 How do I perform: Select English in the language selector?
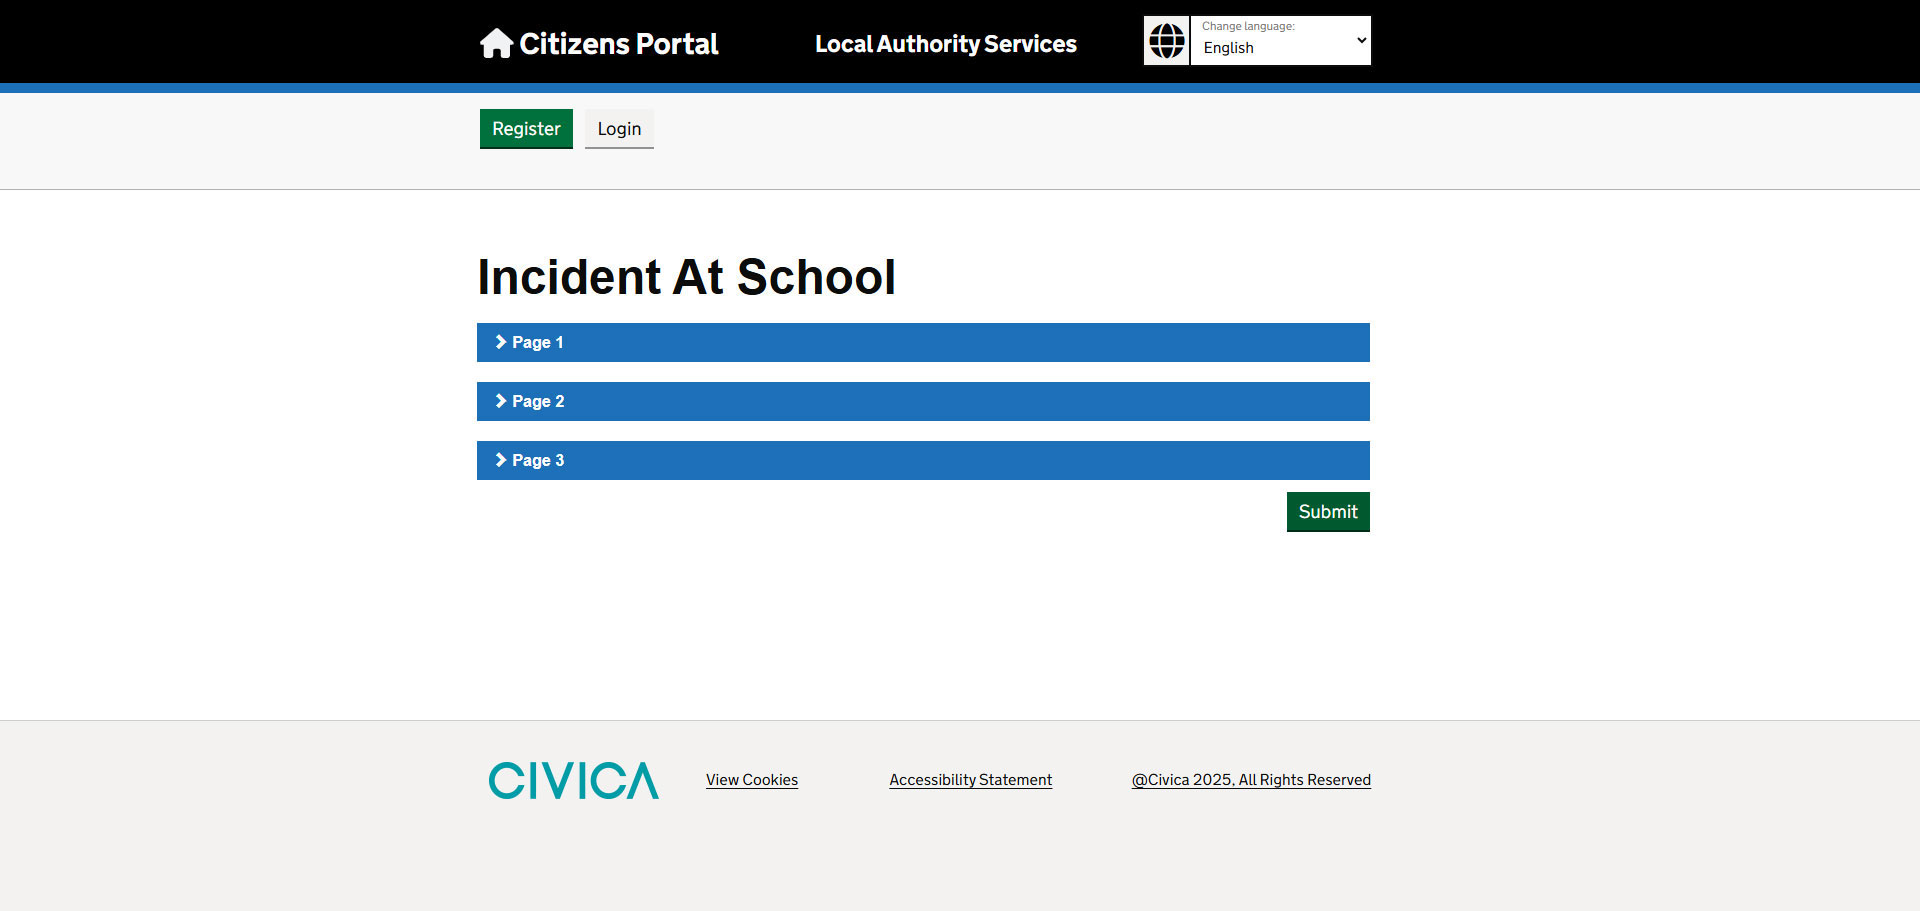[1280, 47]
